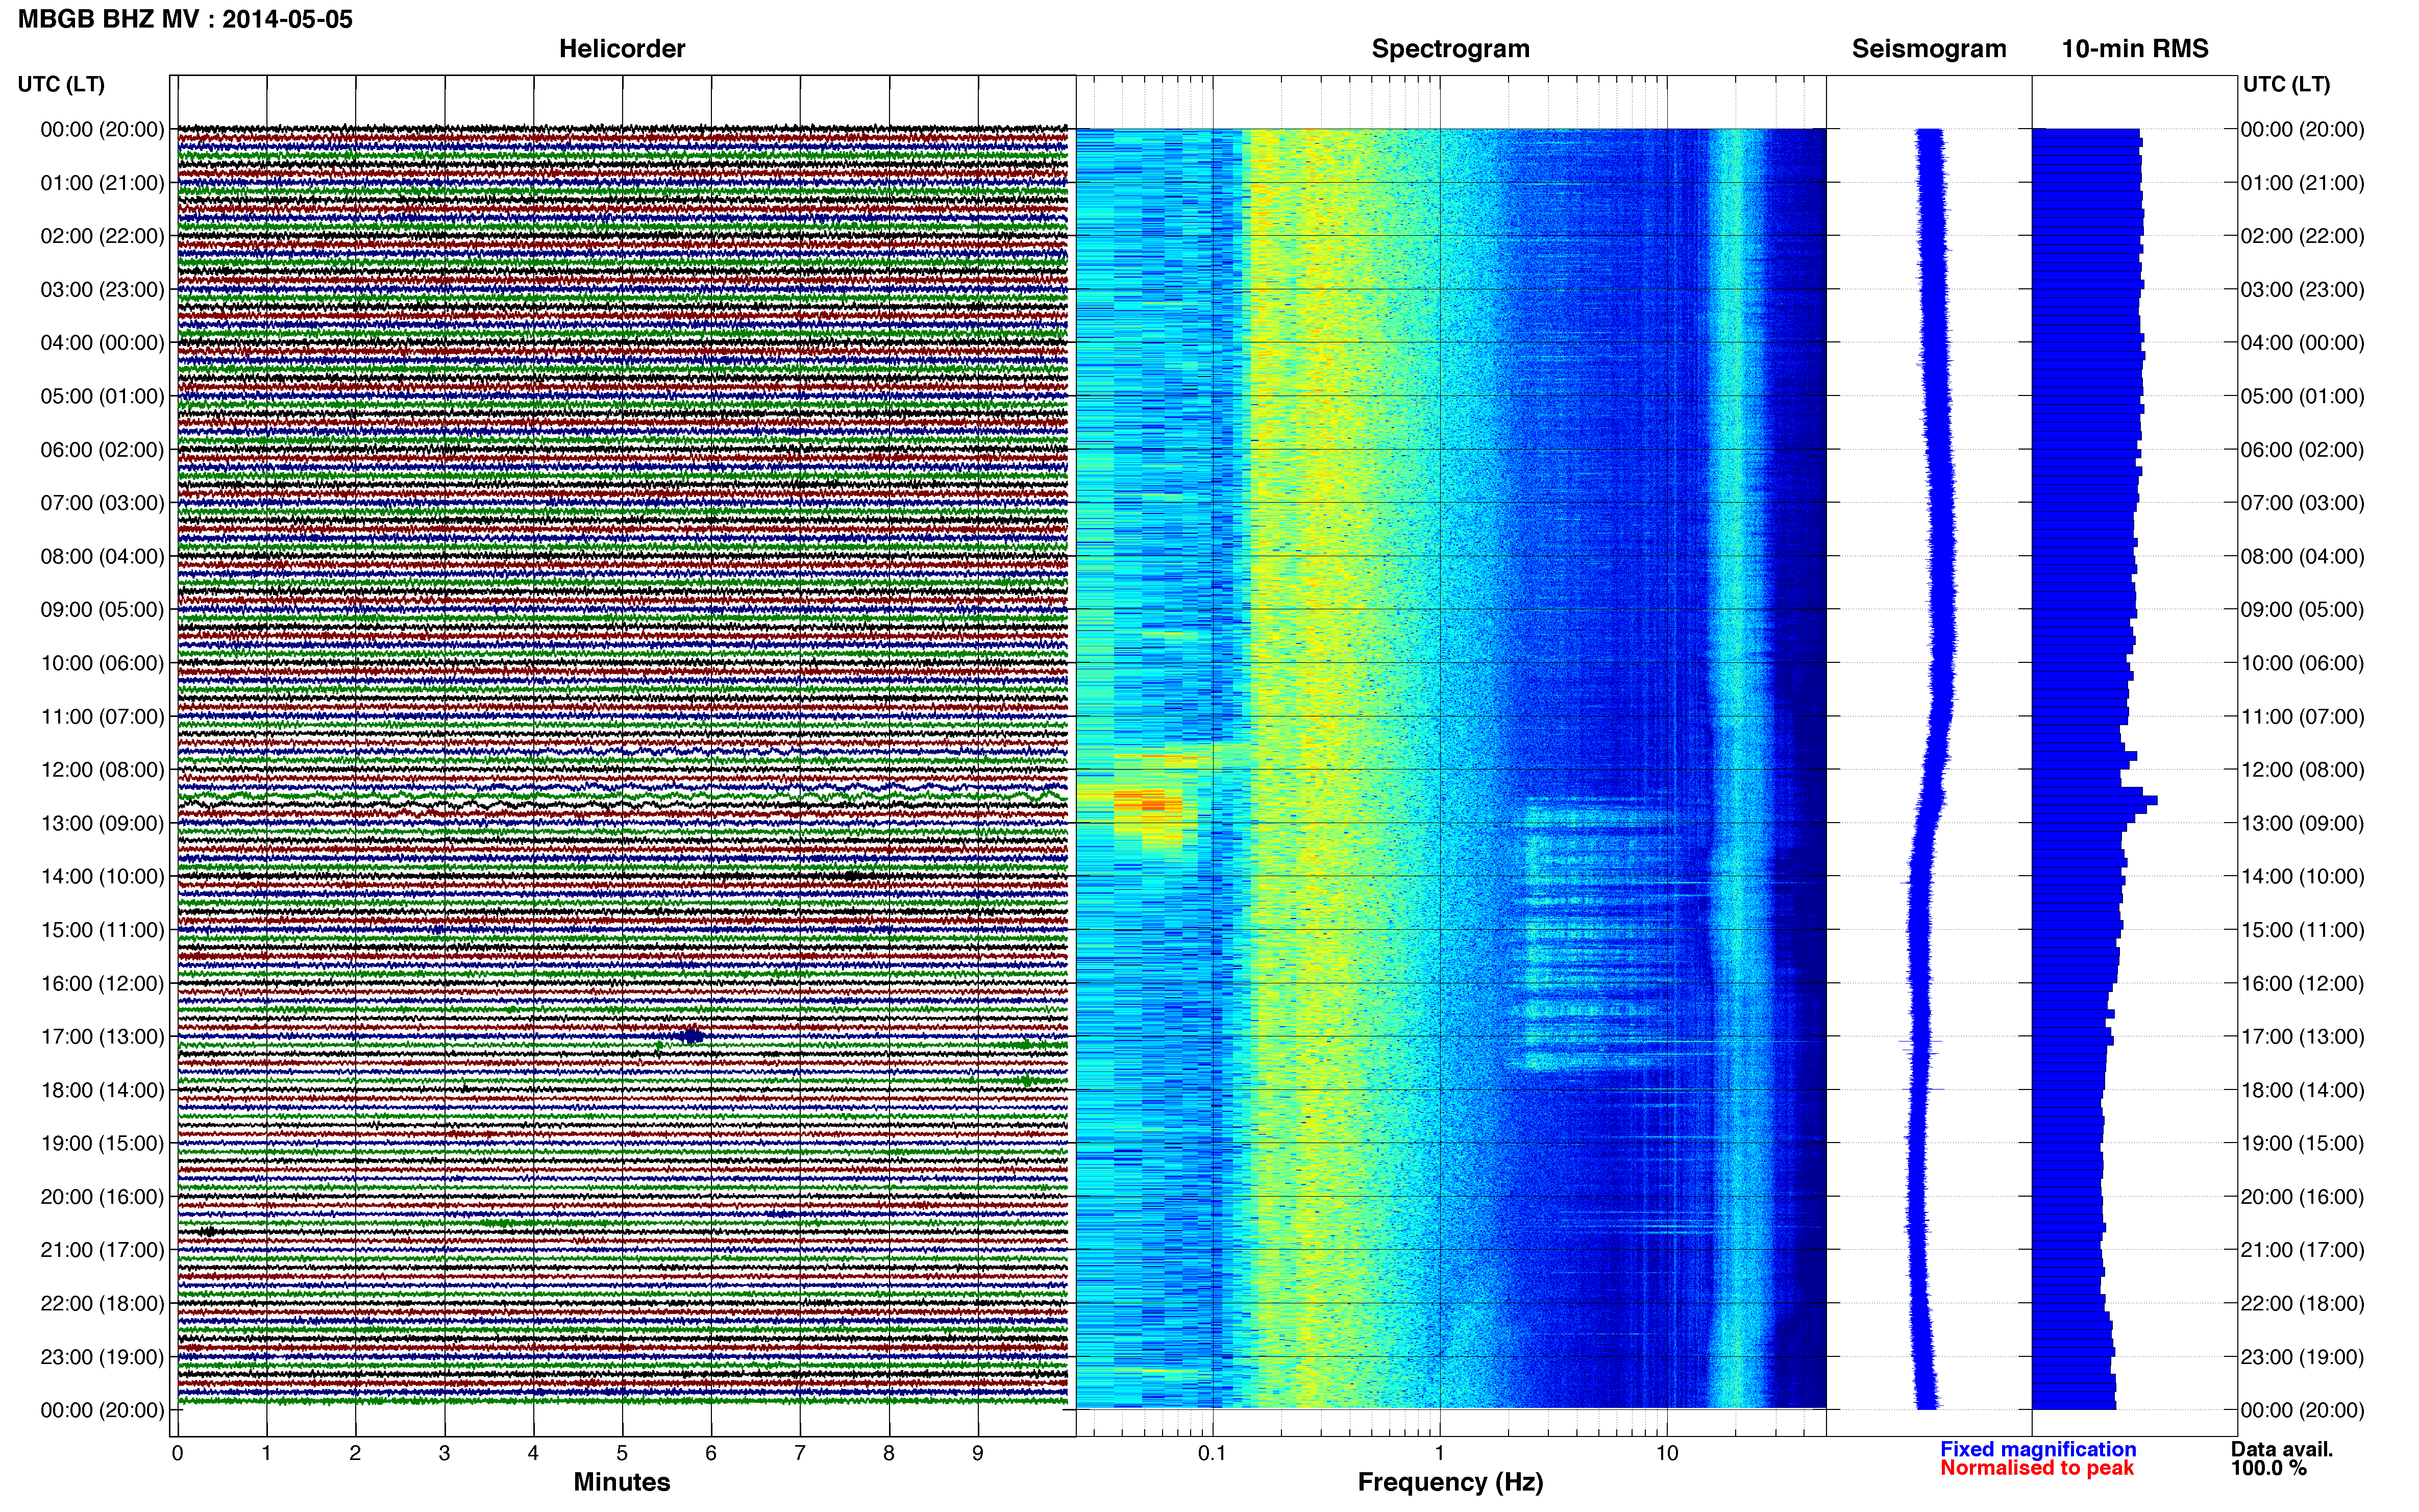Select the left '17:00 (13:00)' time label
Screen dimensions: 2419x1512
coord(102,1037)
